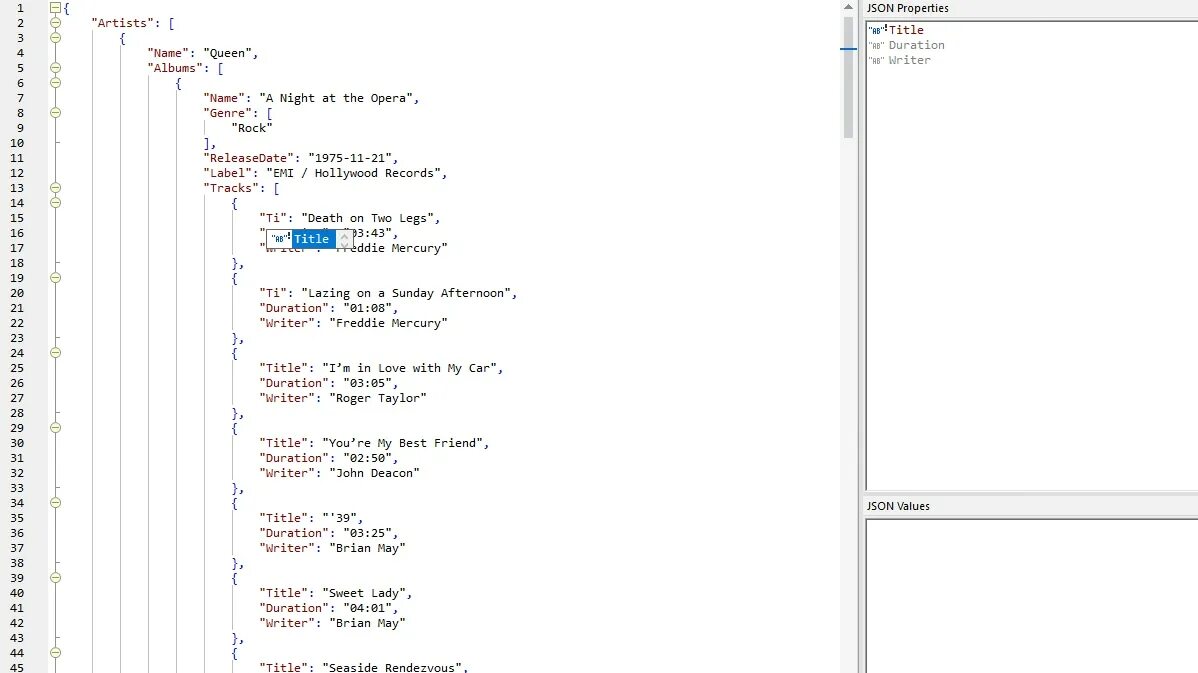Click the "1975-11-21" release date value

[x=350, y=158]
